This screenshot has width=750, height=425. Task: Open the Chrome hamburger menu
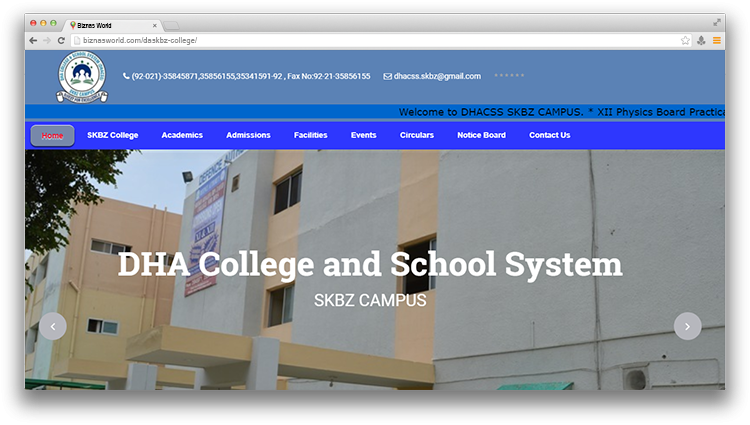point(716,40)
